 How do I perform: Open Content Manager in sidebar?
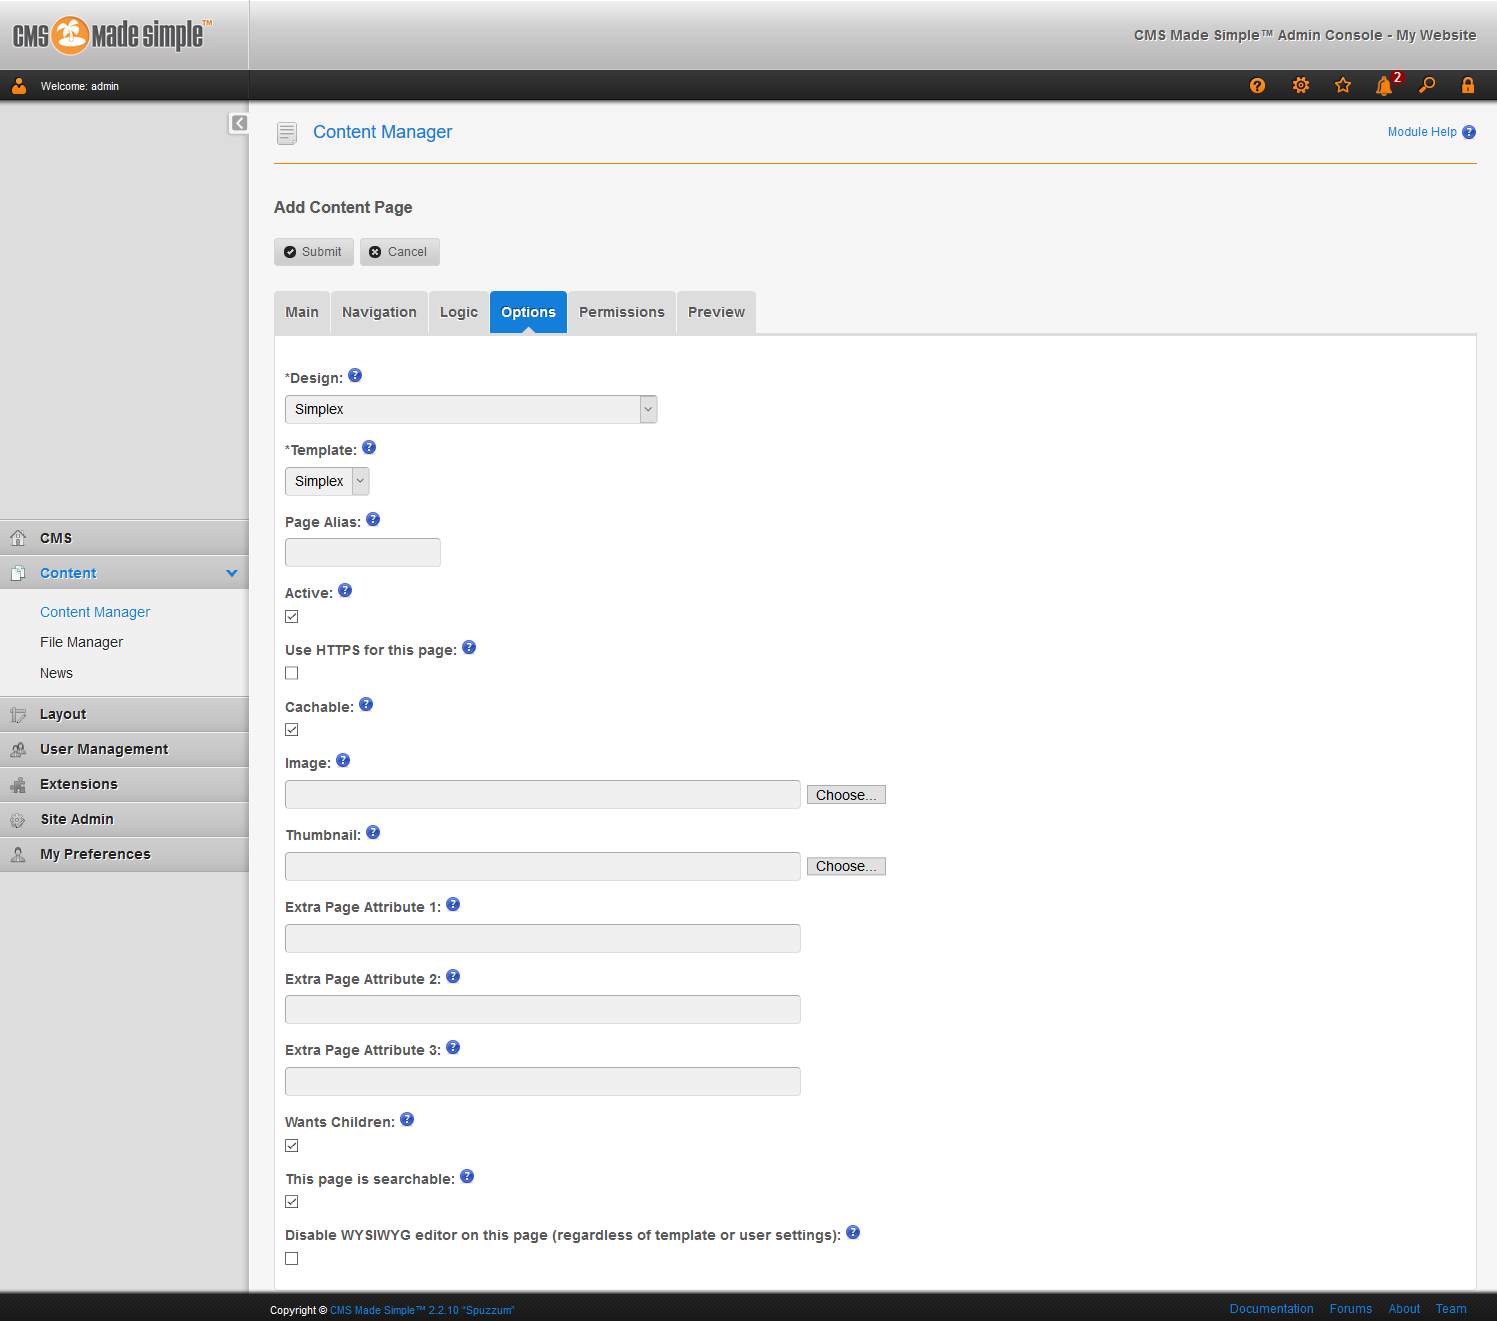click(95, 612)
